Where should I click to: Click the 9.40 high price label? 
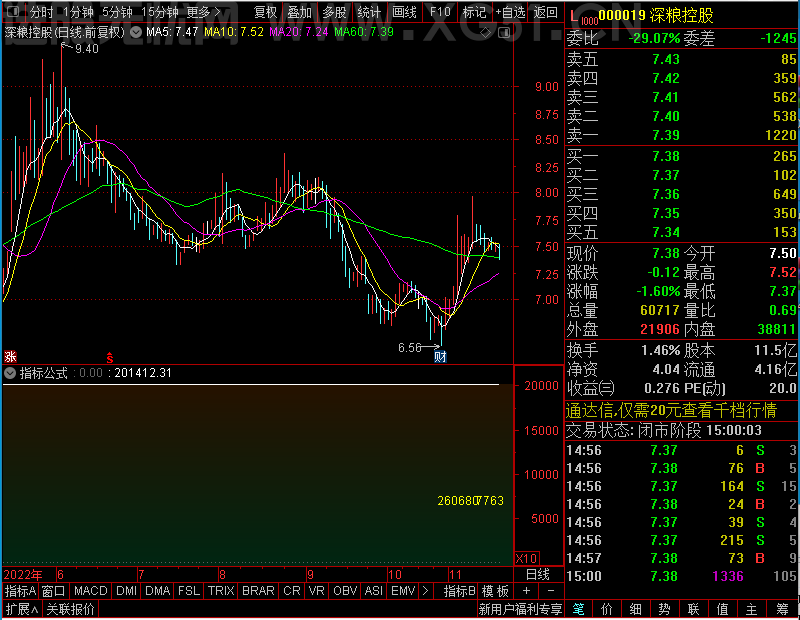(87, 49)
